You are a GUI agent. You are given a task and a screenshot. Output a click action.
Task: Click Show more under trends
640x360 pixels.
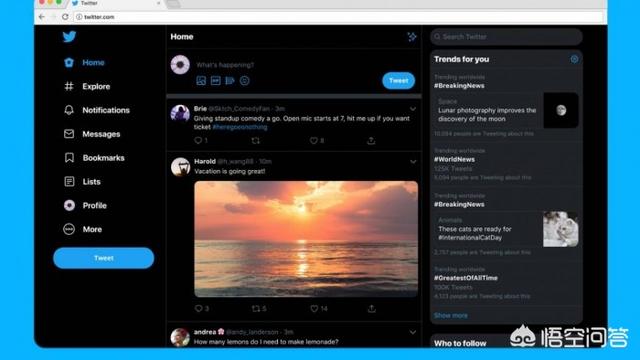pyautogui.click(x=451, y=316)
